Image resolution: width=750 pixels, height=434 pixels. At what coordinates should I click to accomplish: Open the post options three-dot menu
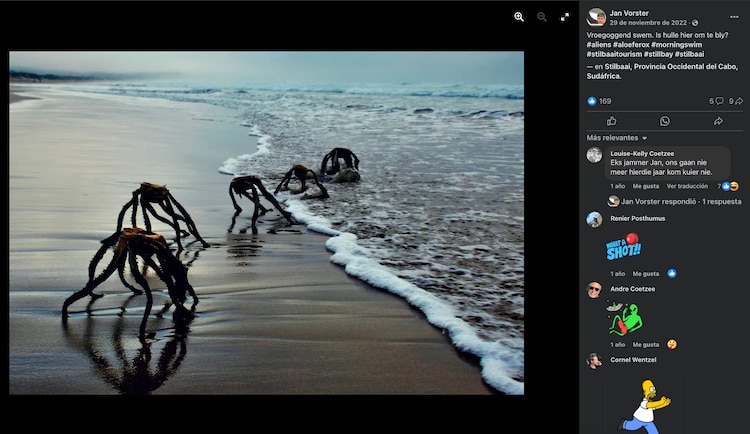click(734, 17)
